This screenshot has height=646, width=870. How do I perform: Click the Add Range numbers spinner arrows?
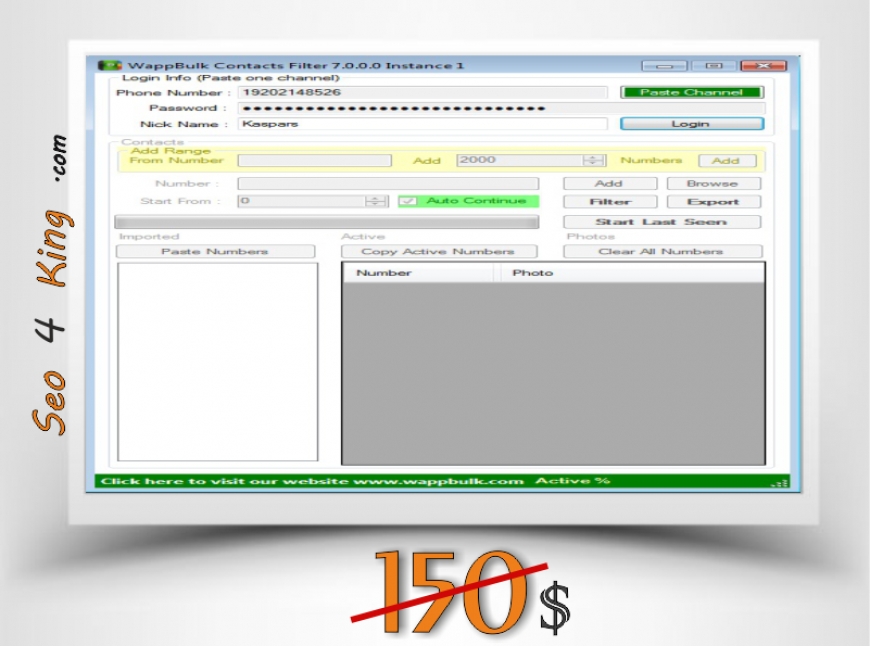595,160
